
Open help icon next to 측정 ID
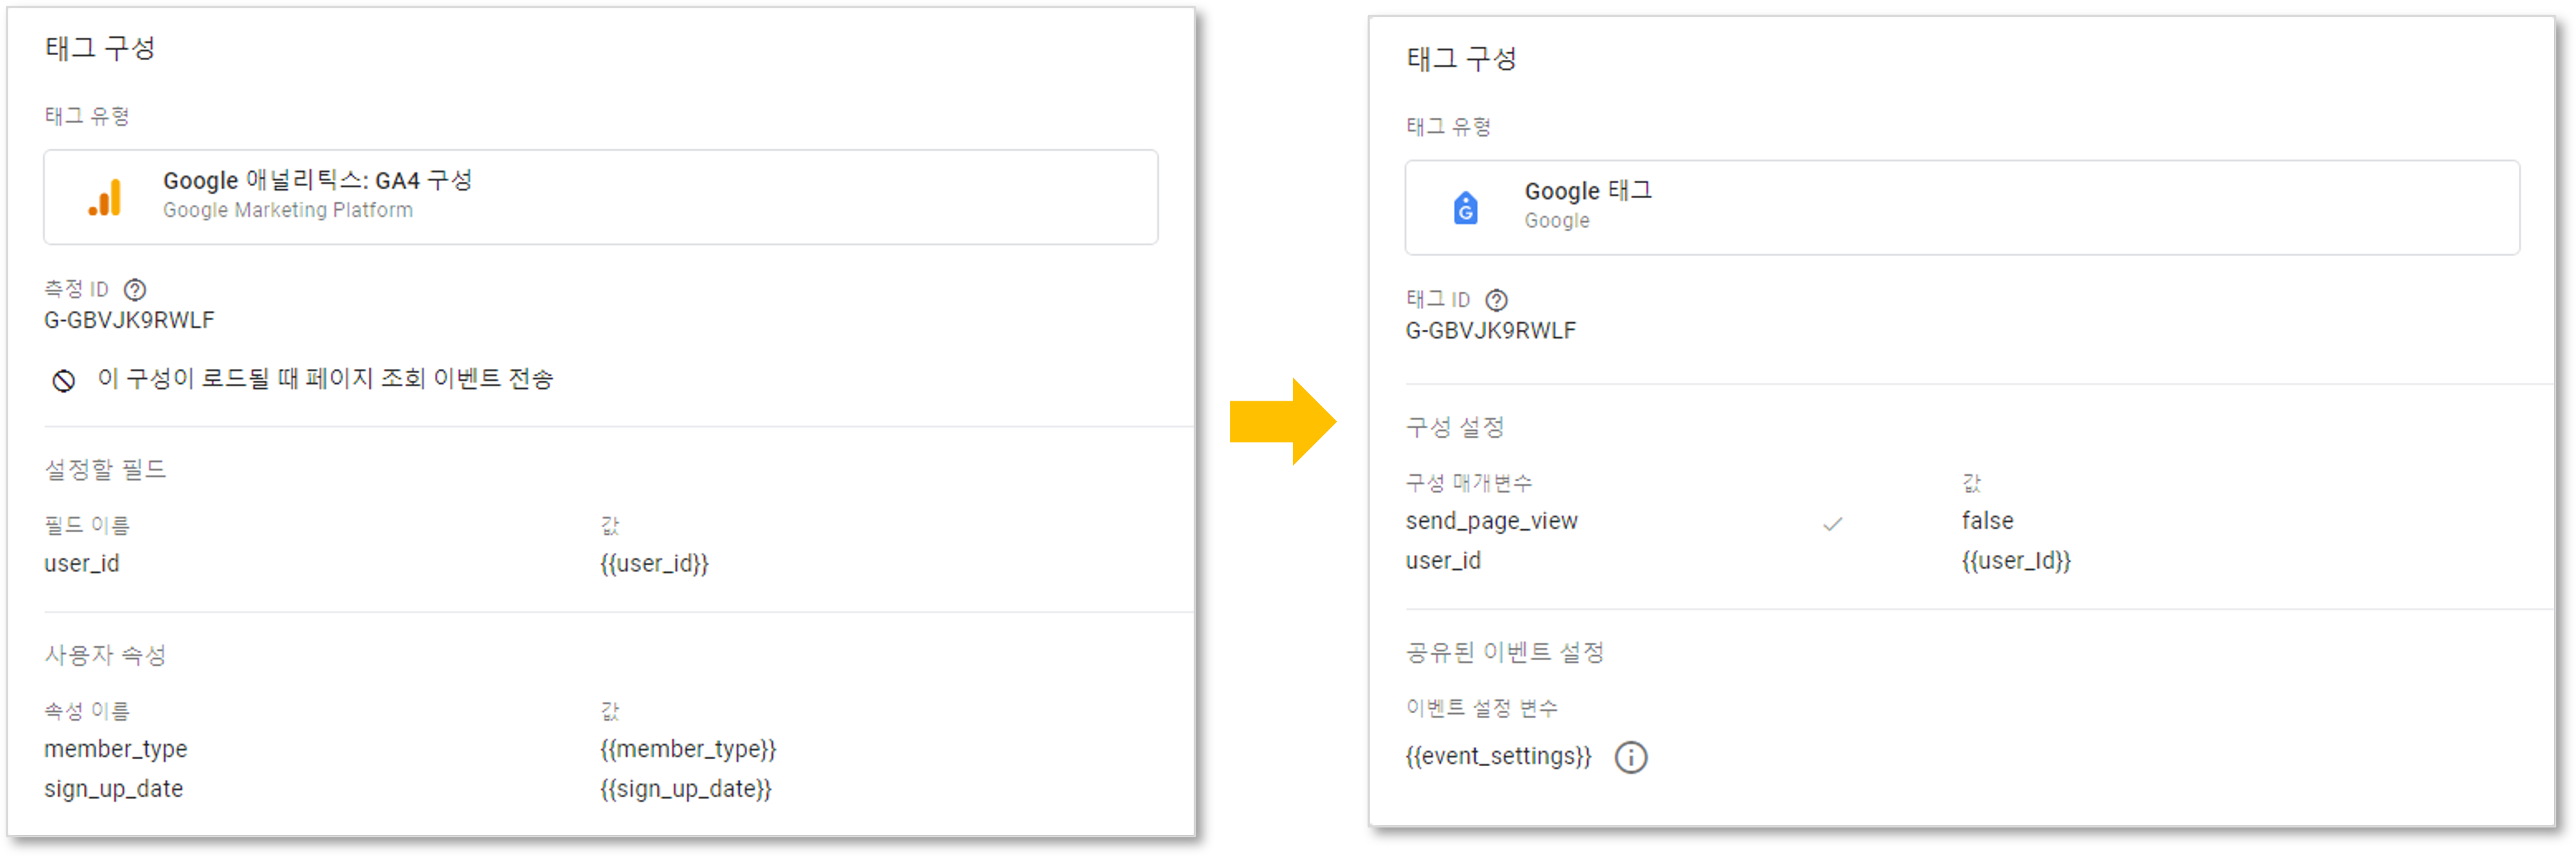(135, 290)
